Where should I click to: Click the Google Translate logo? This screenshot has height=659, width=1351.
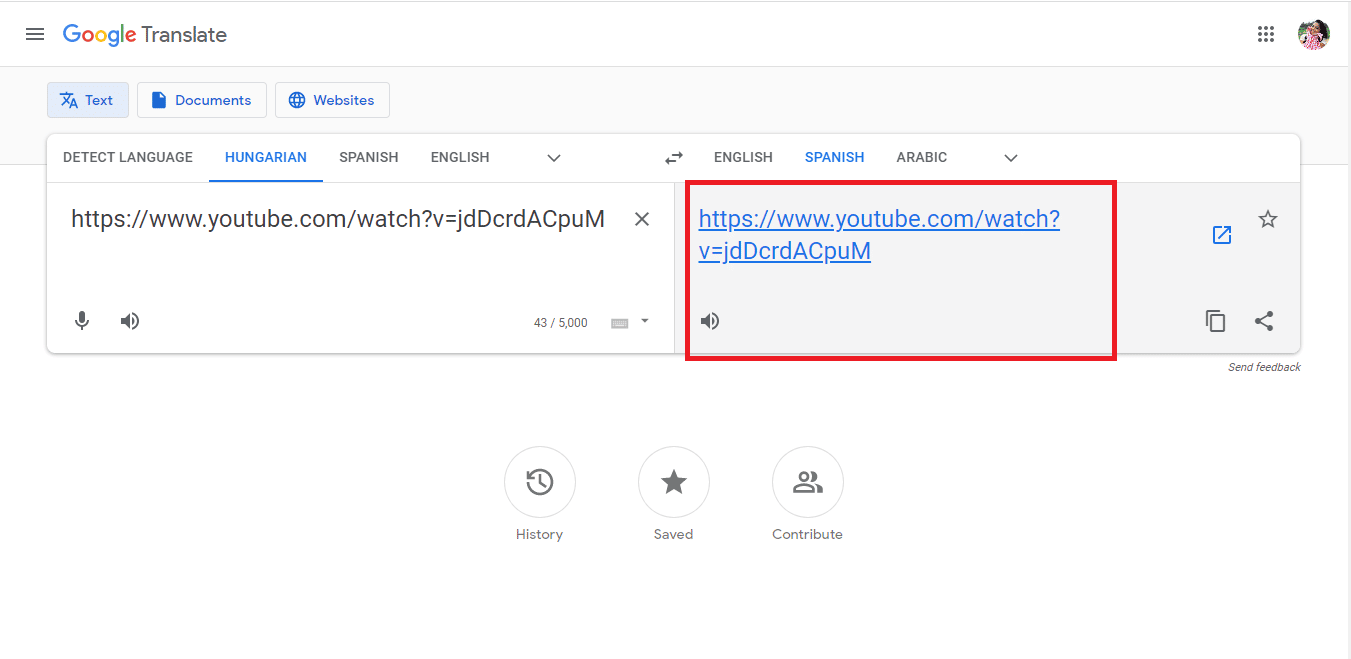[x=145, y=34]
